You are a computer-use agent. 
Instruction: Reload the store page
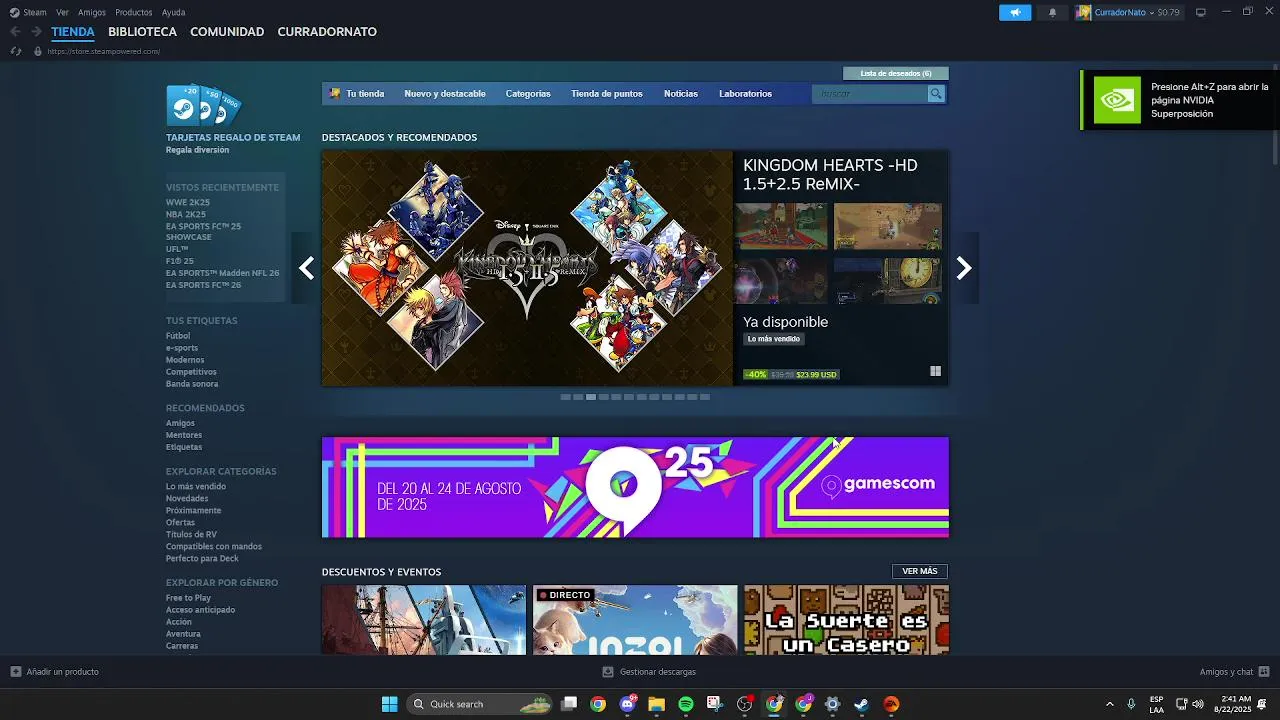(x=15, y=51)
